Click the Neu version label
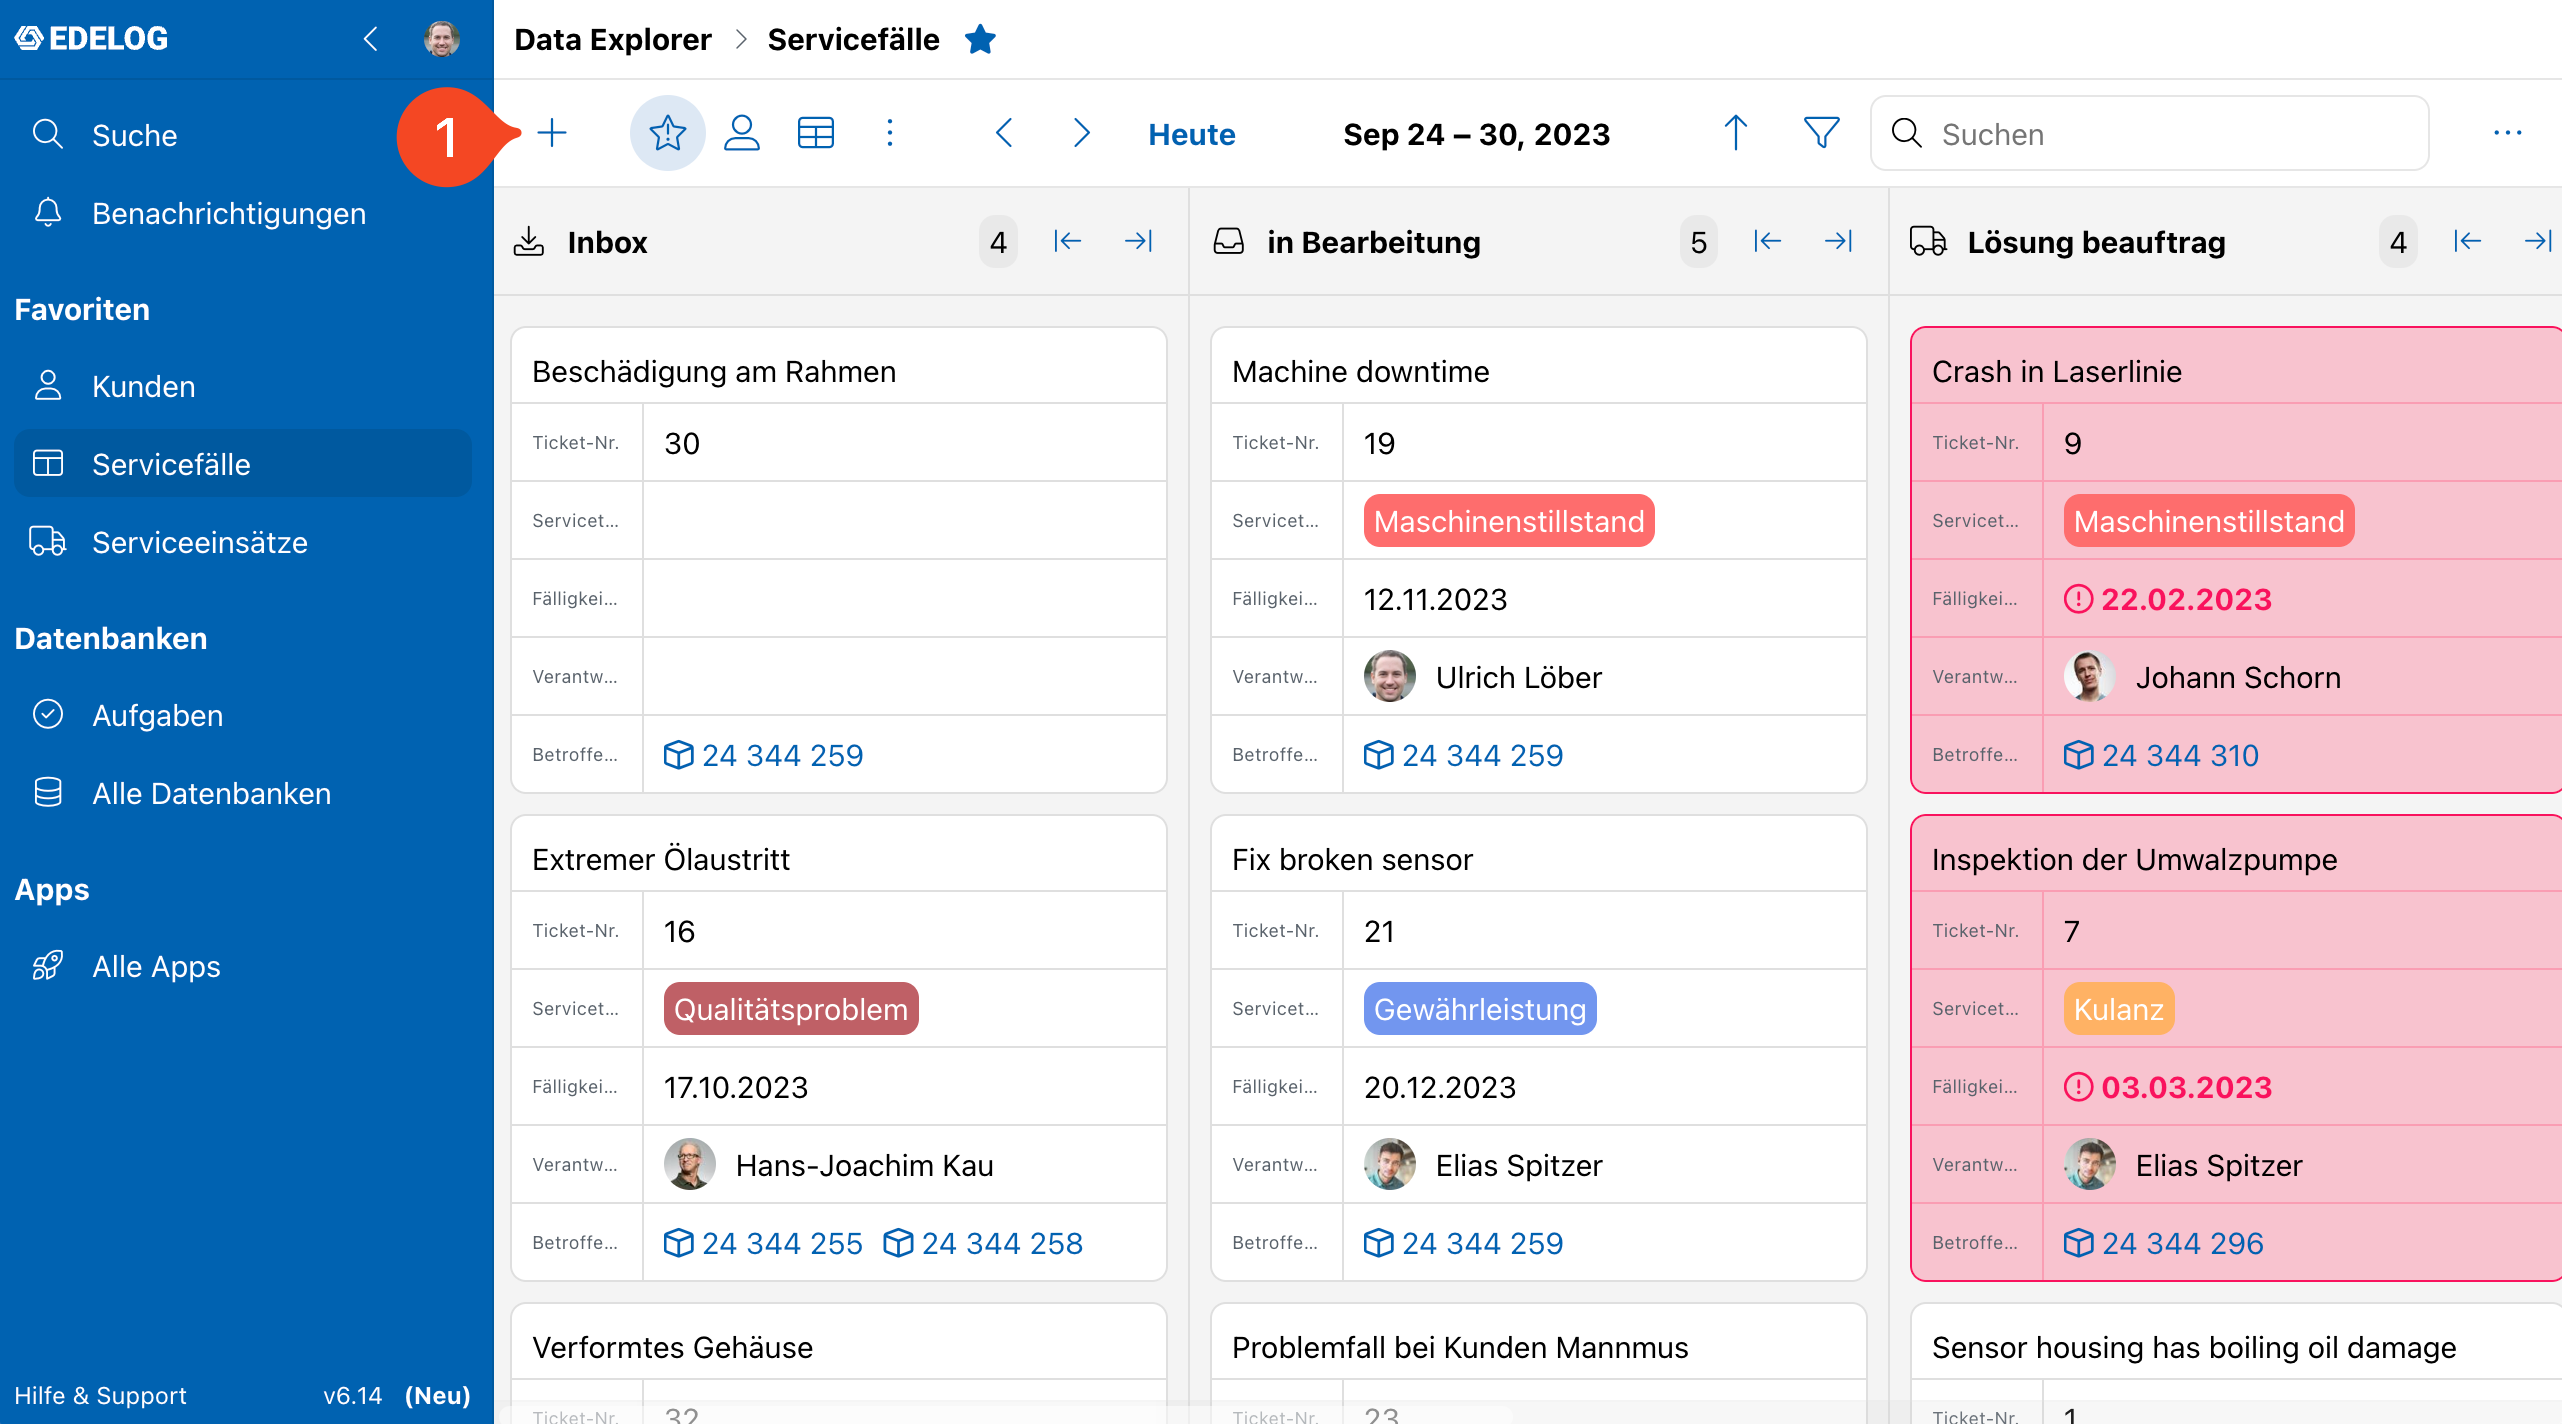 click(437, 1395)
